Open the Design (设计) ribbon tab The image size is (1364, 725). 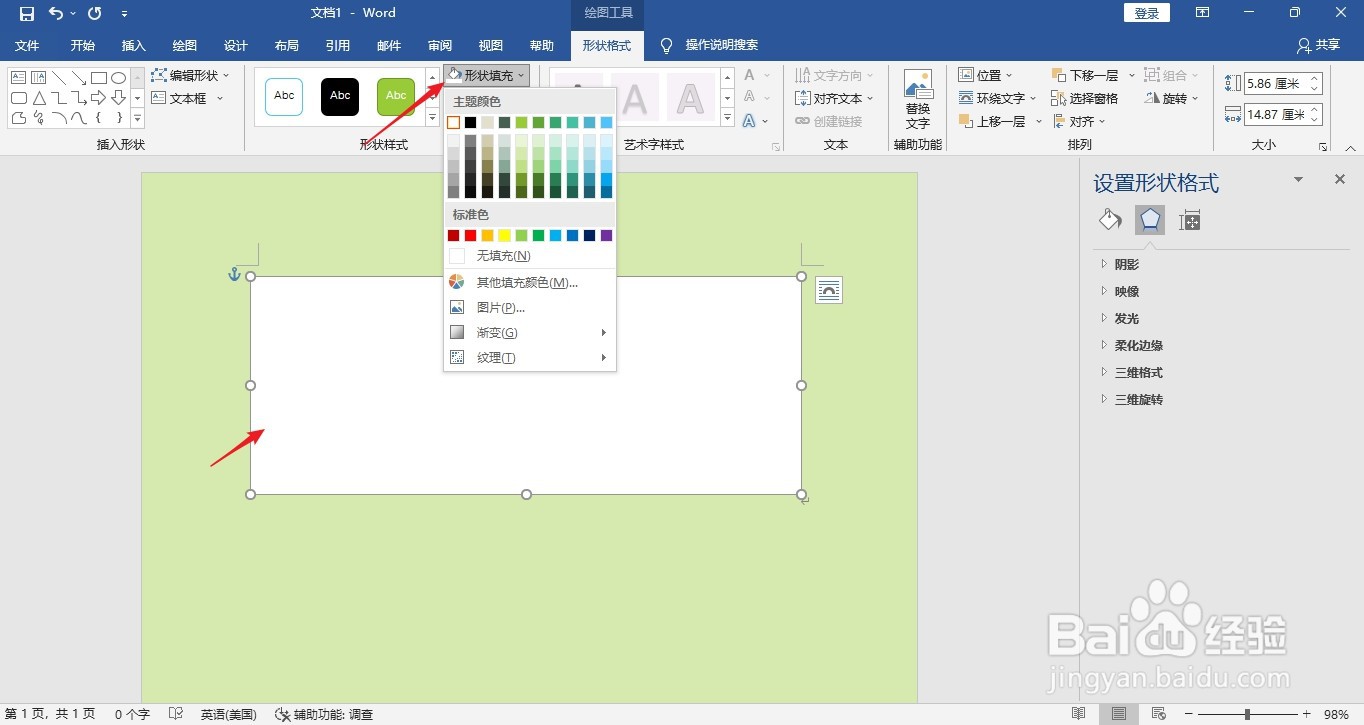coord(236,45)
